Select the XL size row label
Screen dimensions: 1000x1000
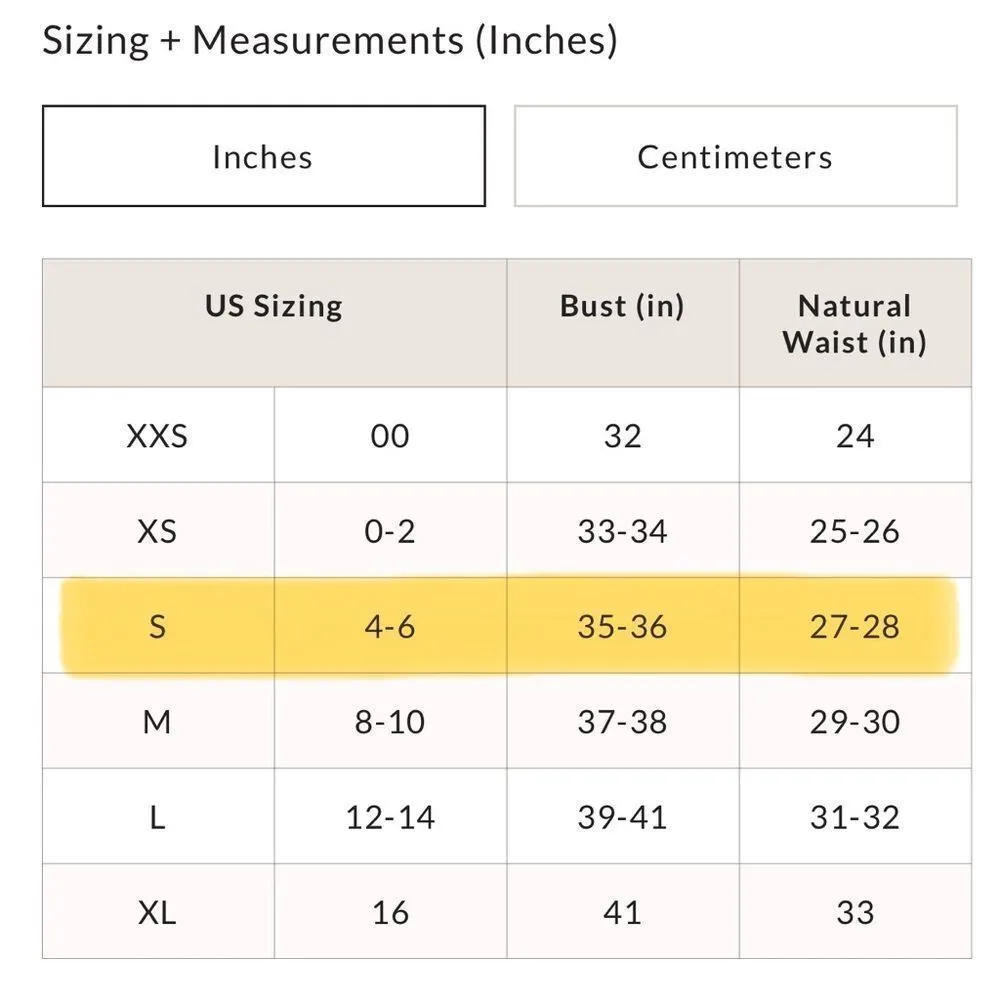157,912
